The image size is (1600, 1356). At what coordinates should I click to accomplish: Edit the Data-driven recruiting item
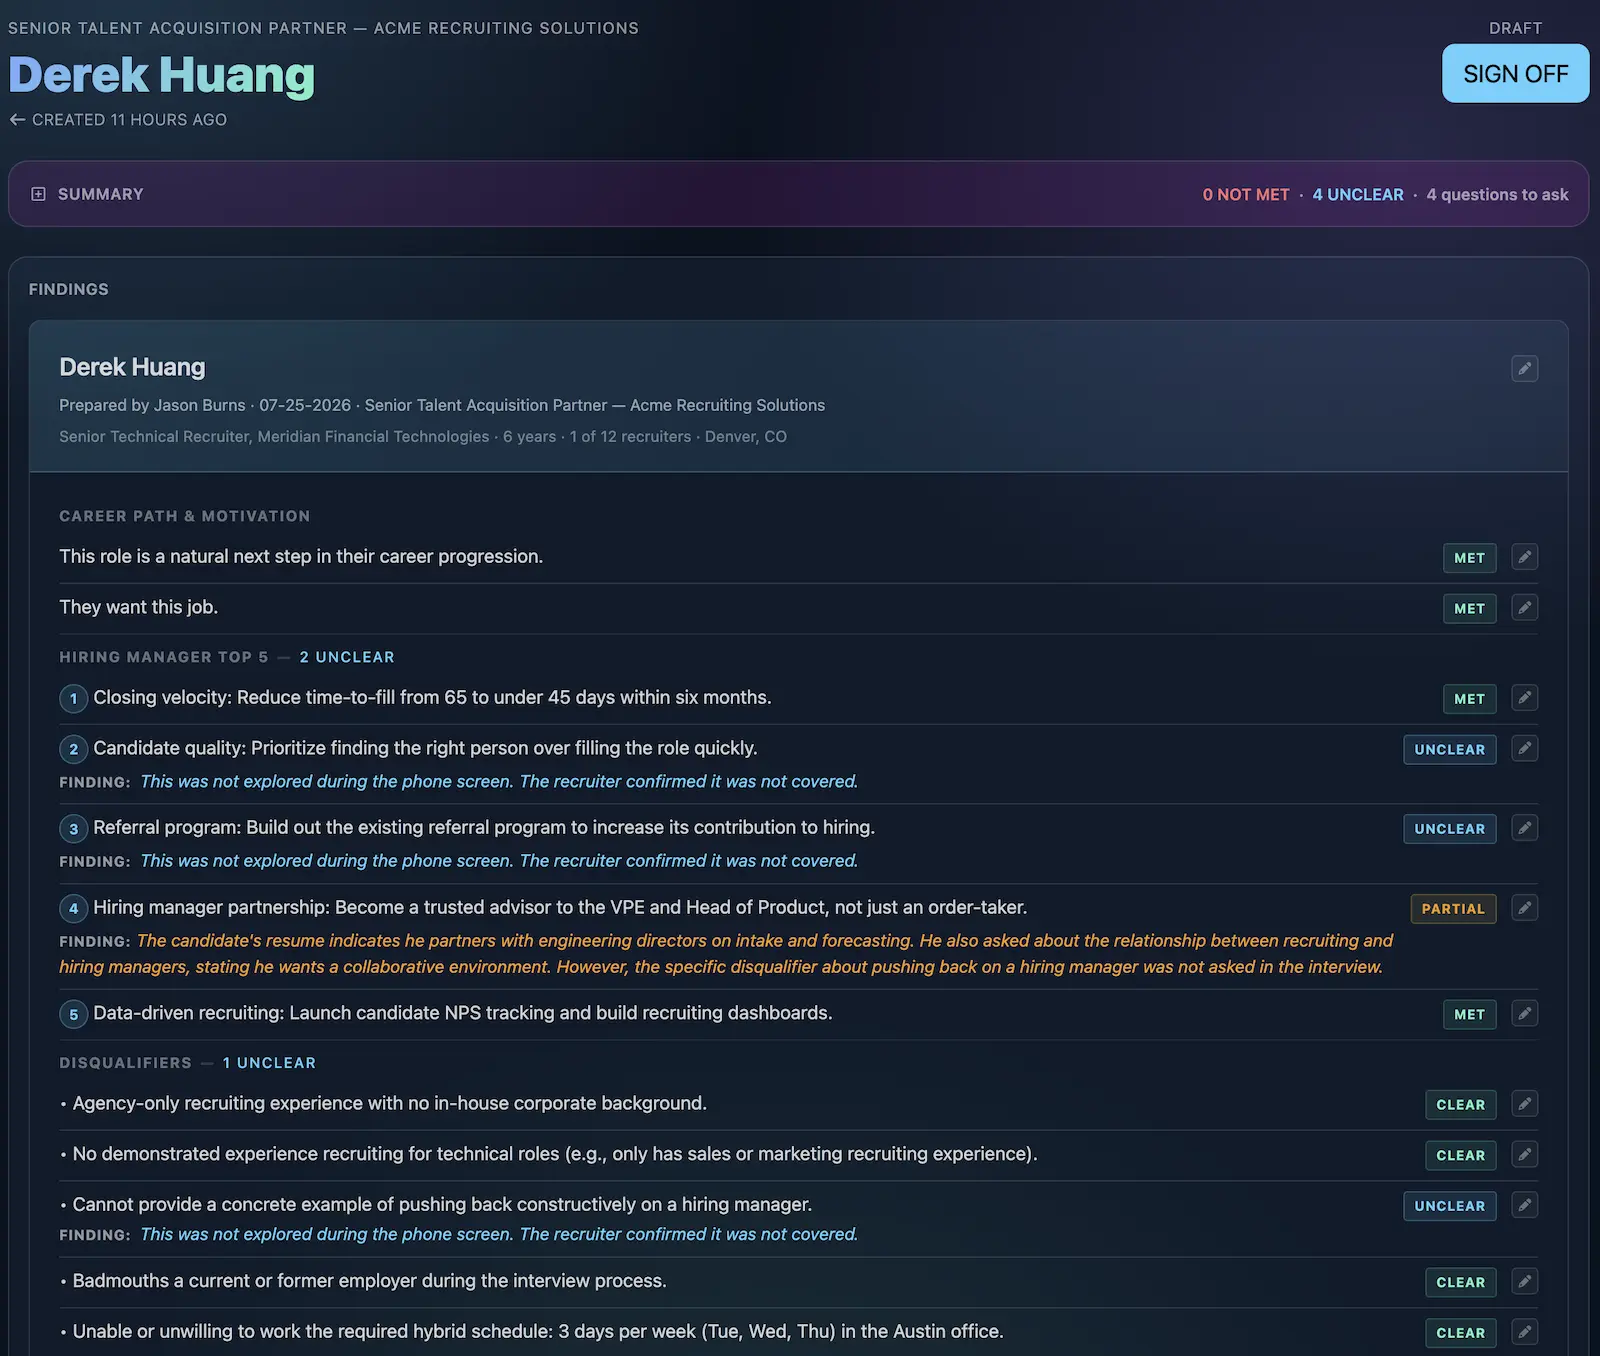(x=1524, y=1013)
